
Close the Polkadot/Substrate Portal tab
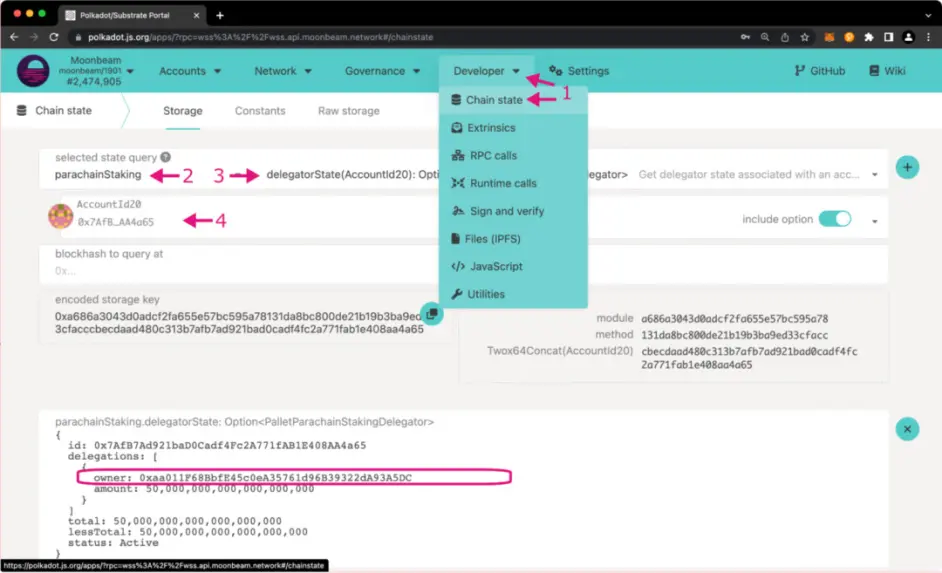point(196,16)
